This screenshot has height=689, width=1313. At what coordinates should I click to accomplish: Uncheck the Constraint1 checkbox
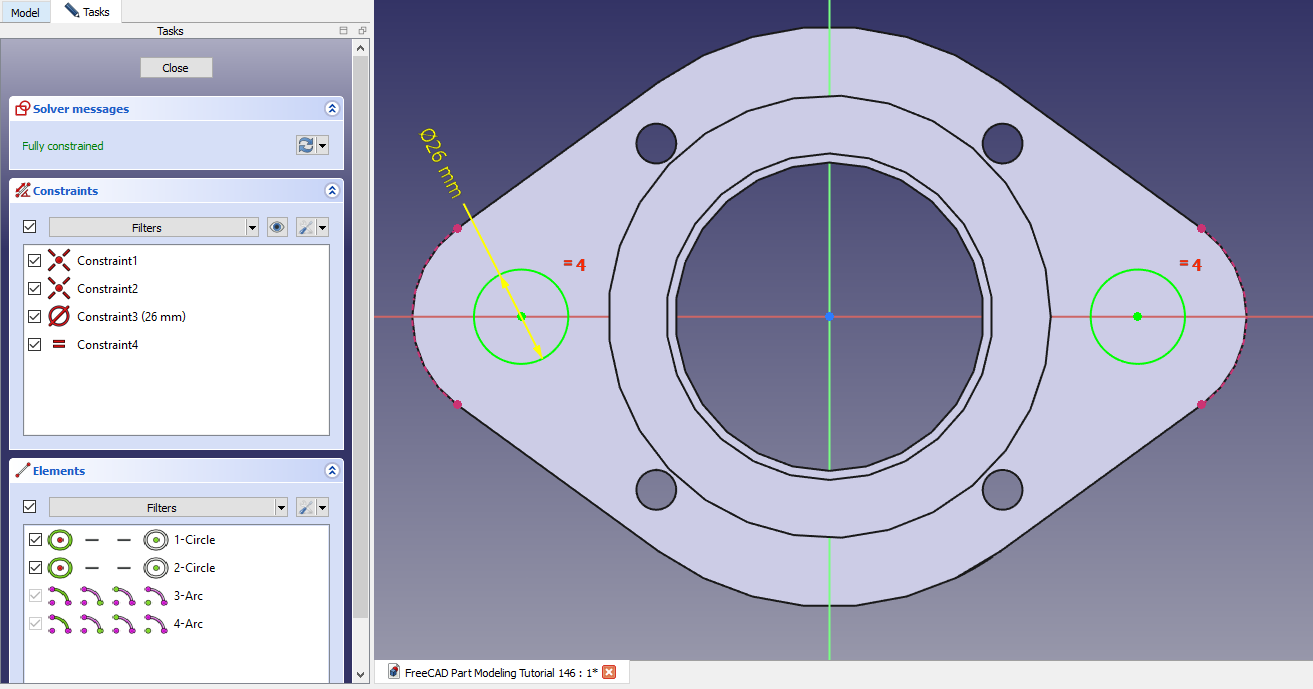tap(35, 260)
